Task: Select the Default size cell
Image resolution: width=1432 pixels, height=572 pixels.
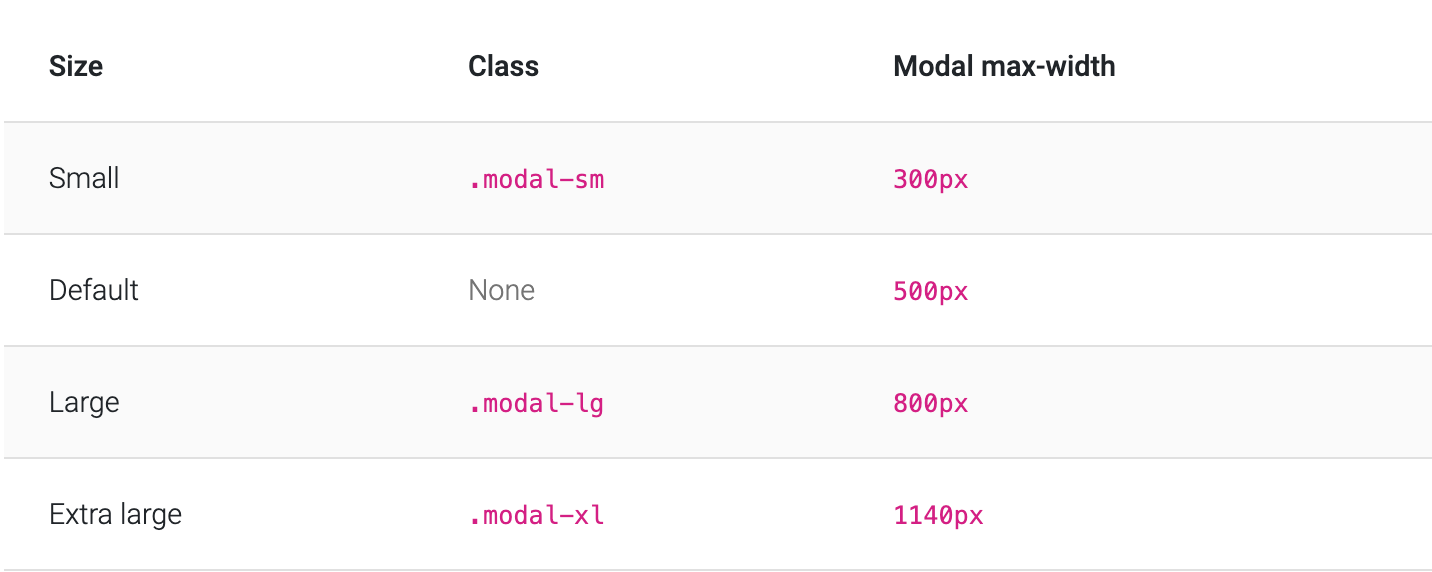Action: [94, 290]
